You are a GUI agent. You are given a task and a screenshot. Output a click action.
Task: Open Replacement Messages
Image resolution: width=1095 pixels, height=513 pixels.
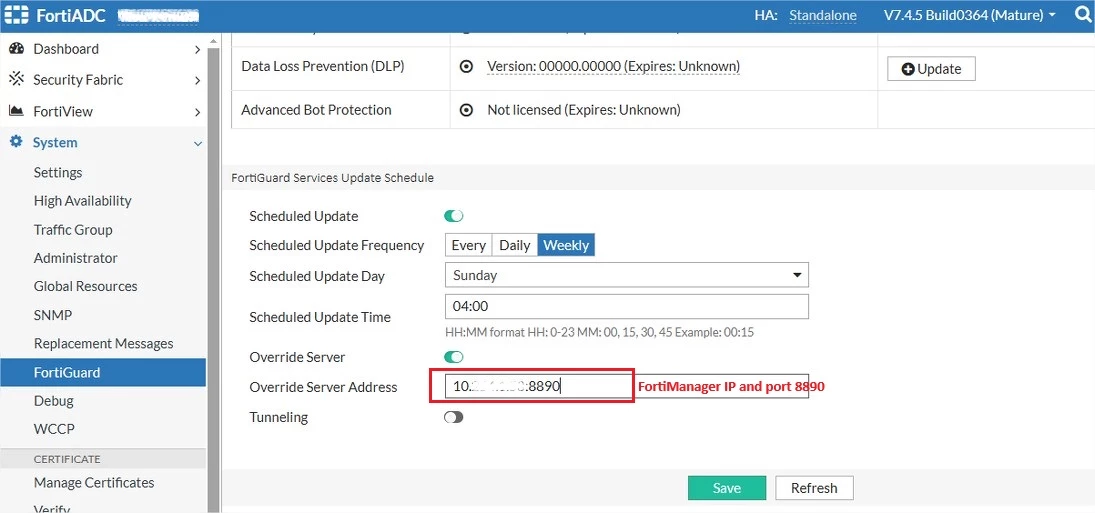pyautogui.click(x=103, y=343)
